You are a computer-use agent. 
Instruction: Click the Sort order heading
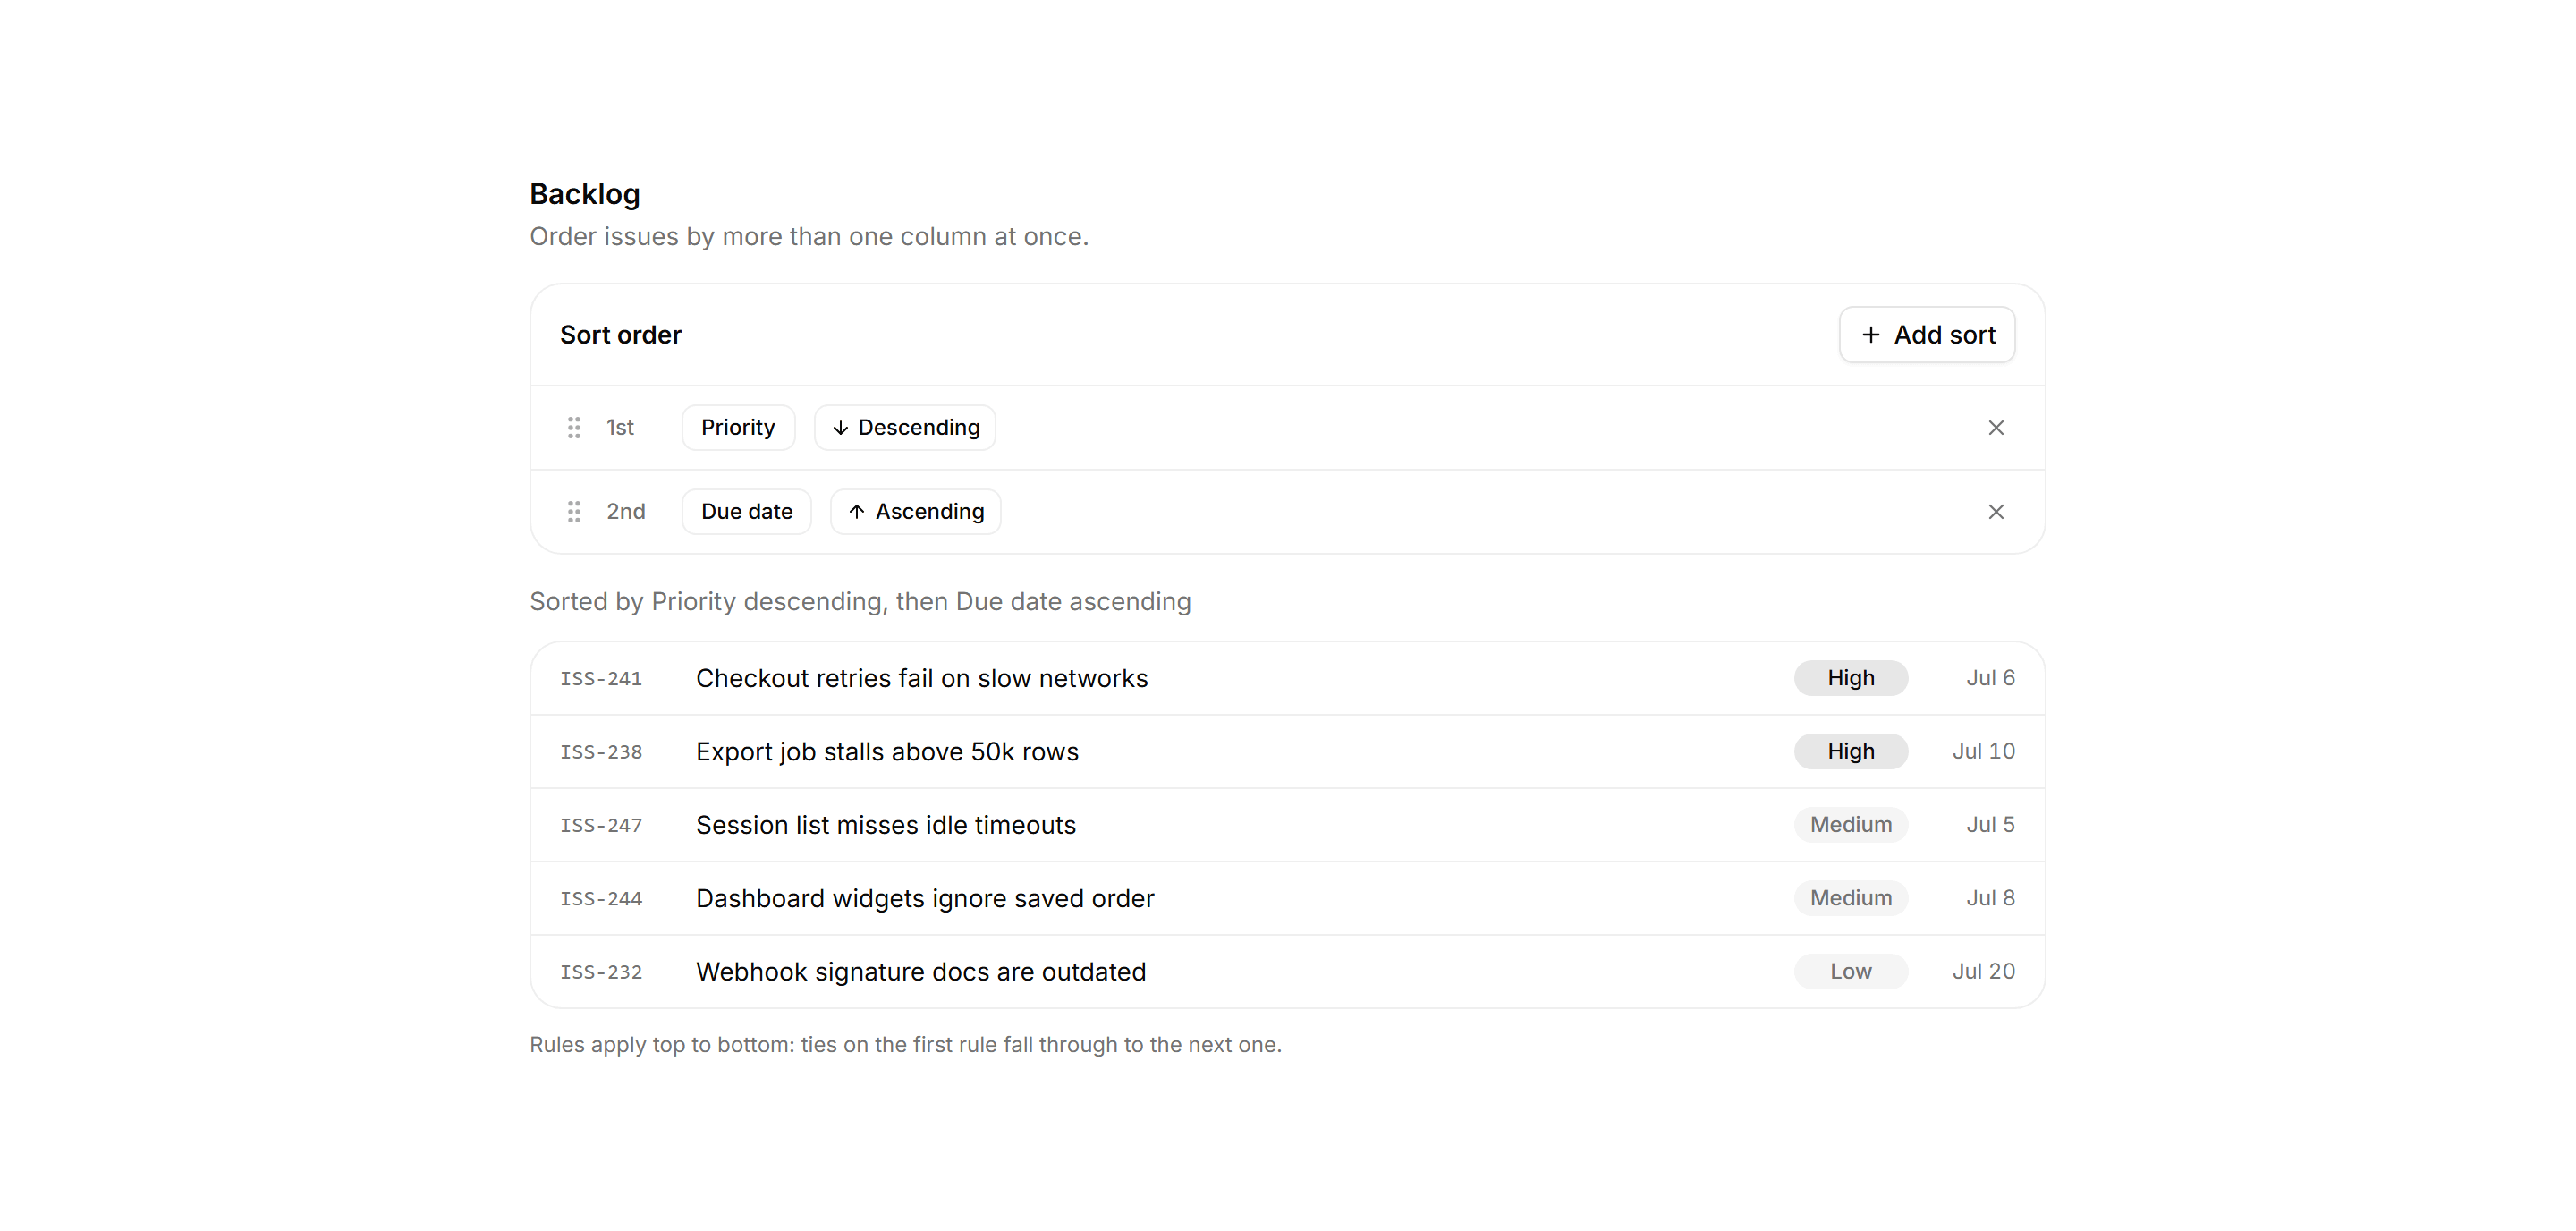[x=620, y=335]
